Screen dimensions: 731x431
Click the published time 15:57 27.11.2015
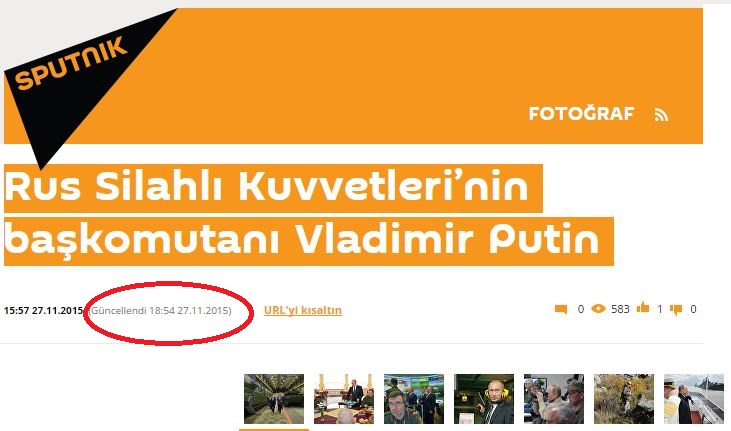[x=43, y=310]
